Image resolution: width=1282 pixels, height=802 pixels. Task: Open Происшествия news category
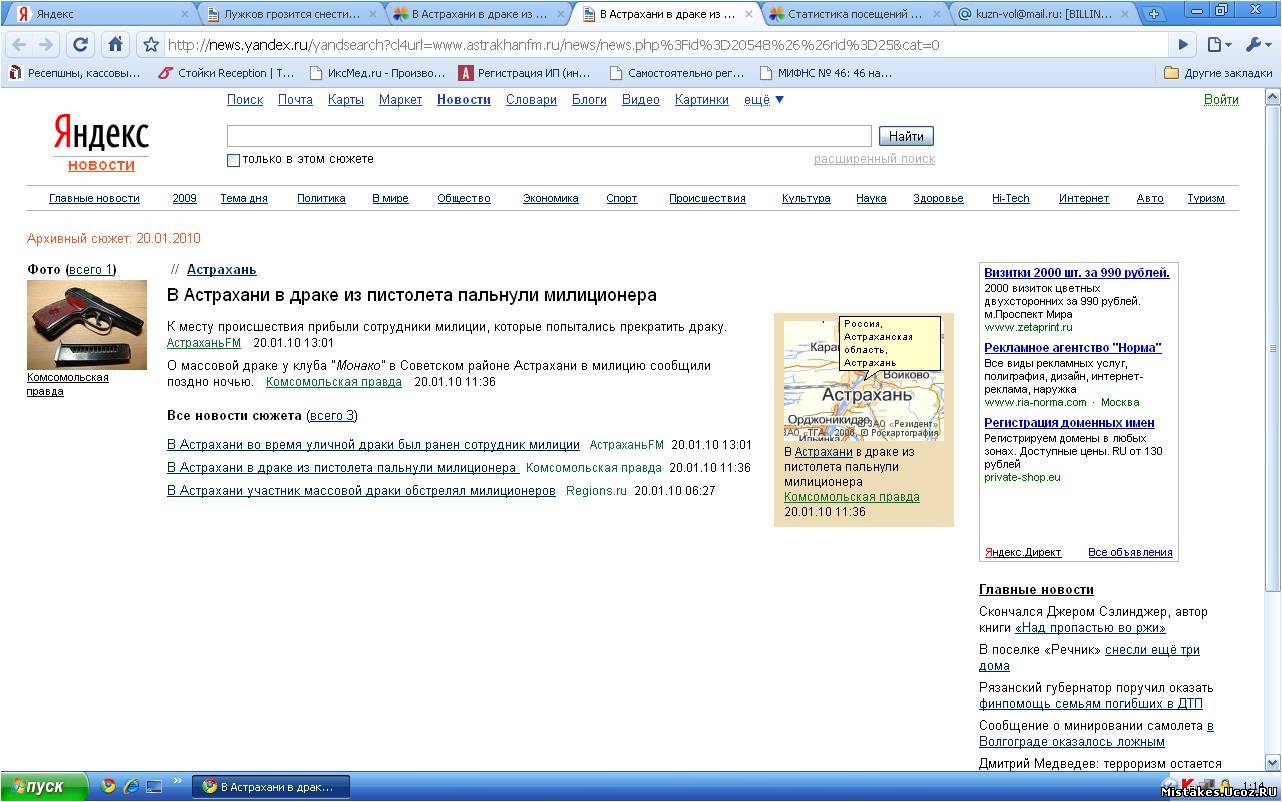click(707, 198)
